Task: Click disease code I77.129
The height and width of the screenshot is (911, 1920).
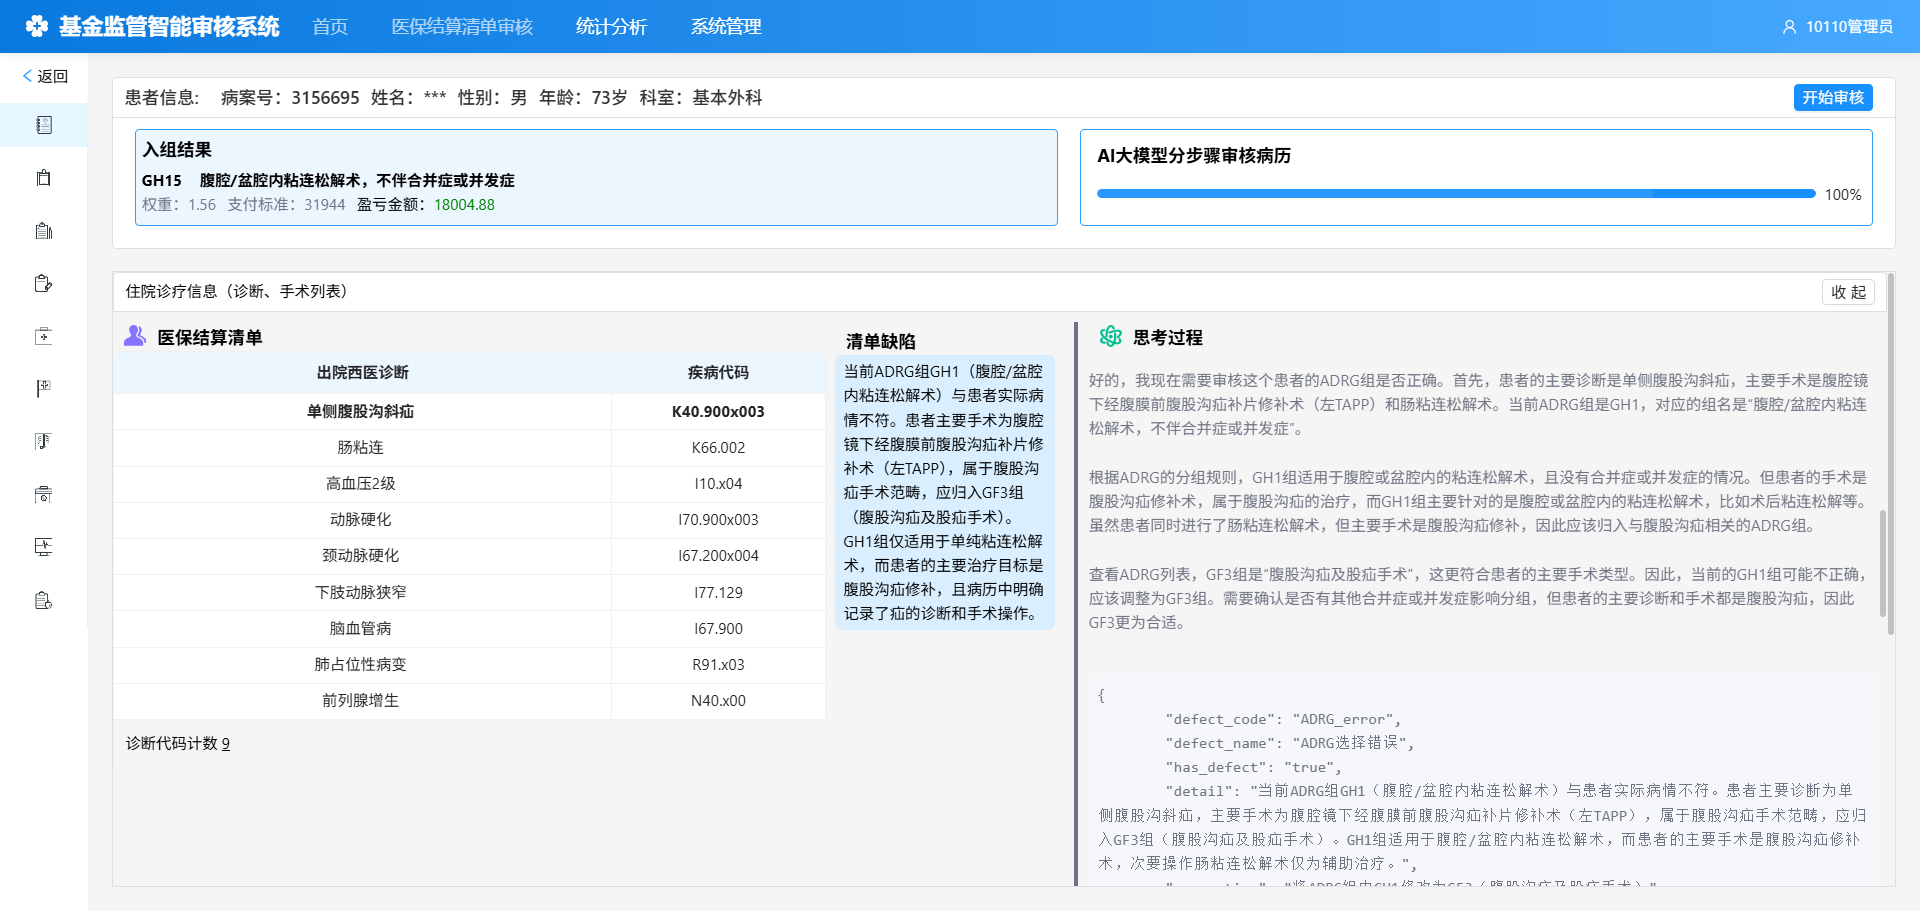Action: point(718,593)
